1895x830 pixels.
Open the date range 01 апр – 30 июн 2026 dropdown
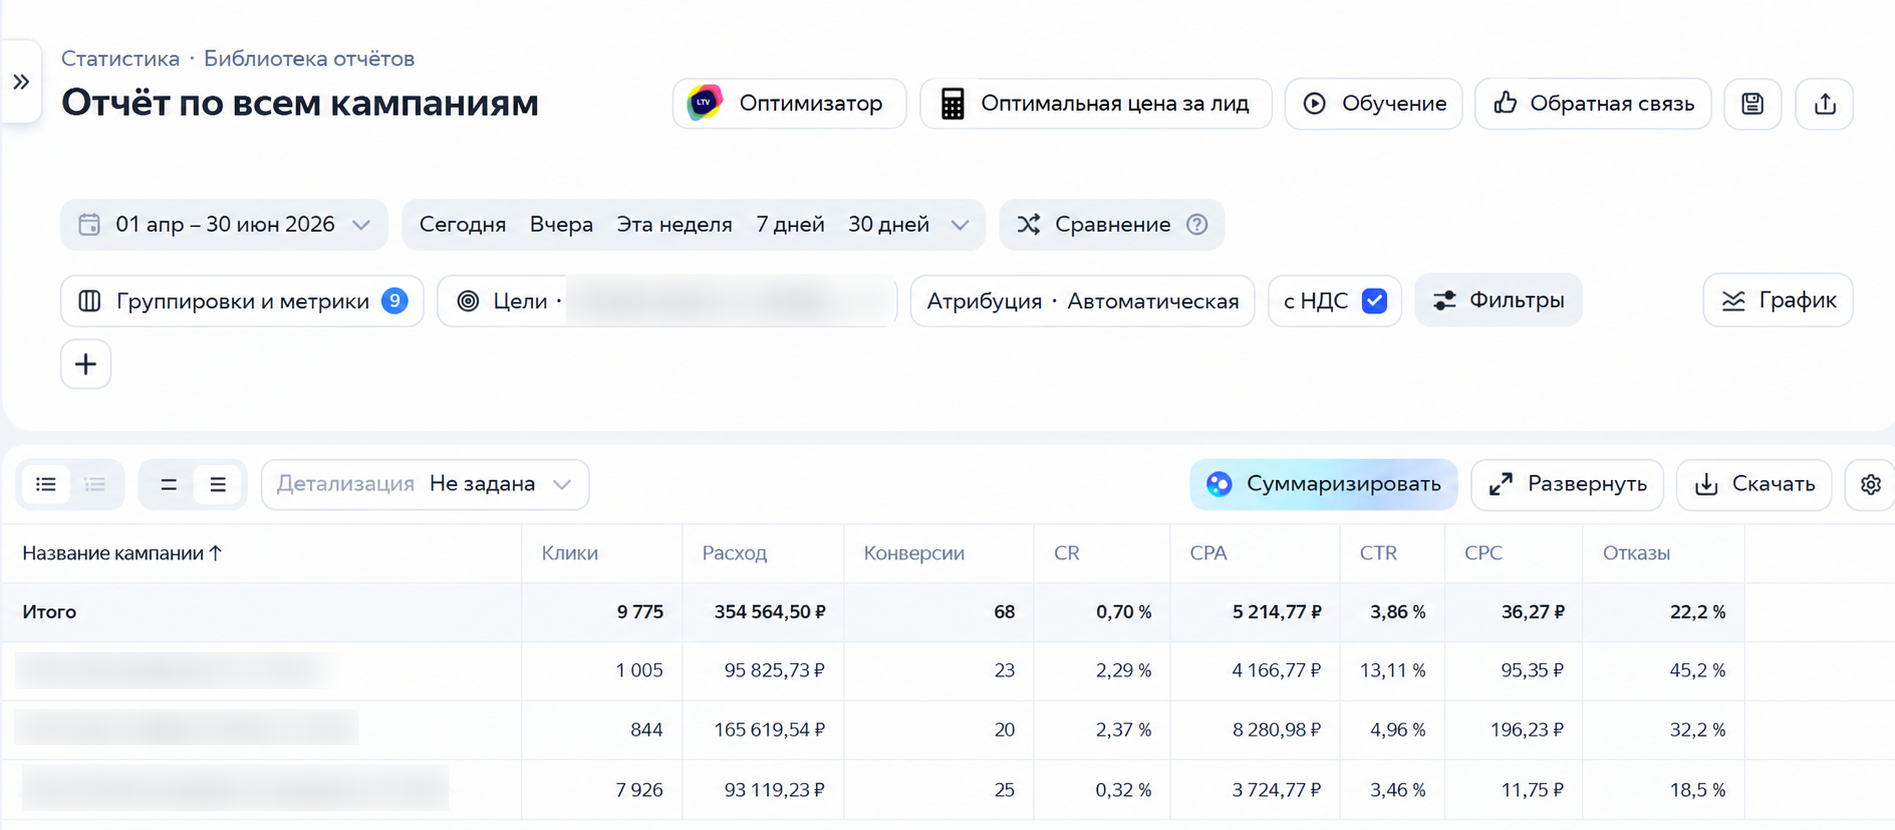point(224,225)
